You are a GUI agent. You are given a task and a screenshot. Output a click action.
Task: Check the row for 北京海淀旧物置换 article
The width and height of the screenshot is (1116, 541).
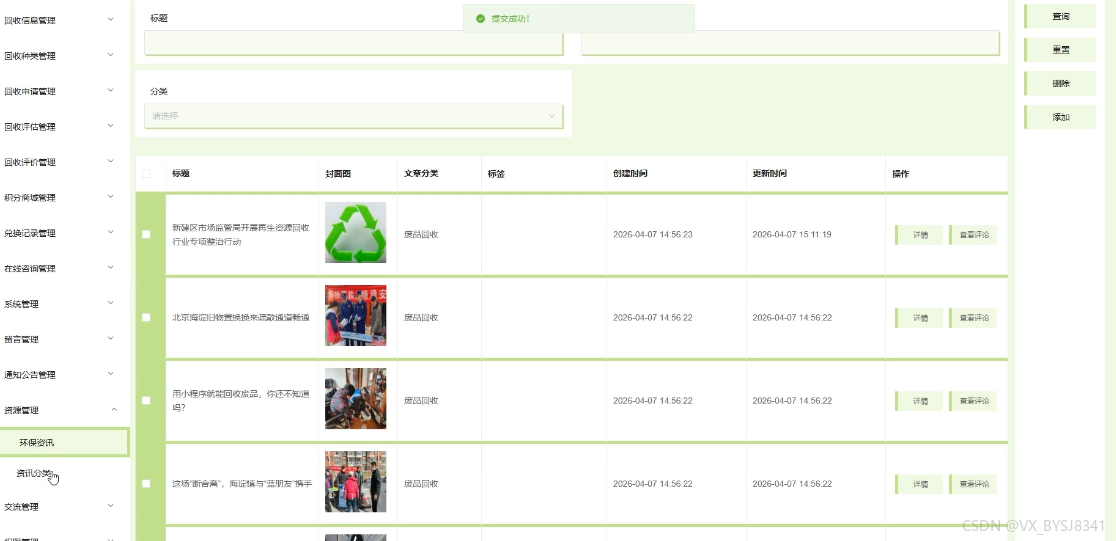point(147,317)
